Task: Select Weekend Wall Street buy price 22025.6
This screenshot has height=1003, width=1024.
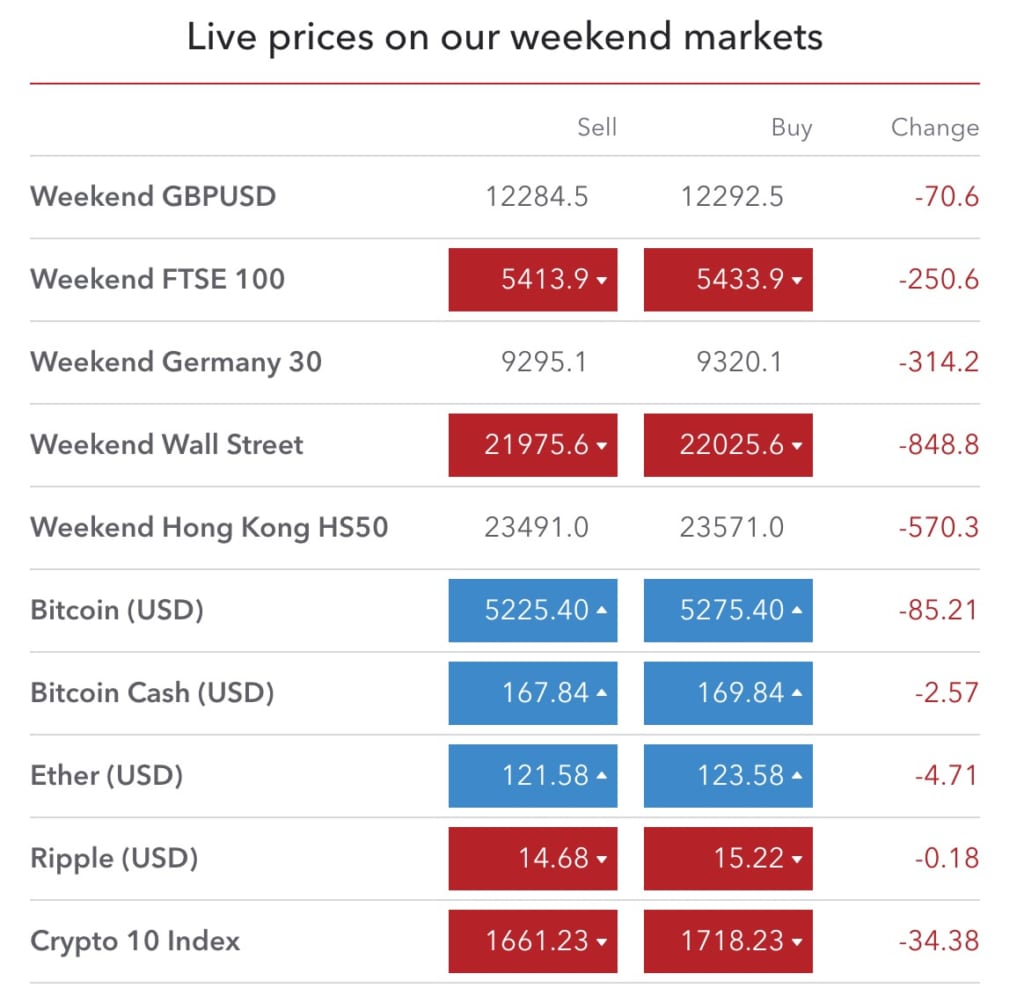Action: [x=728, y=445]
